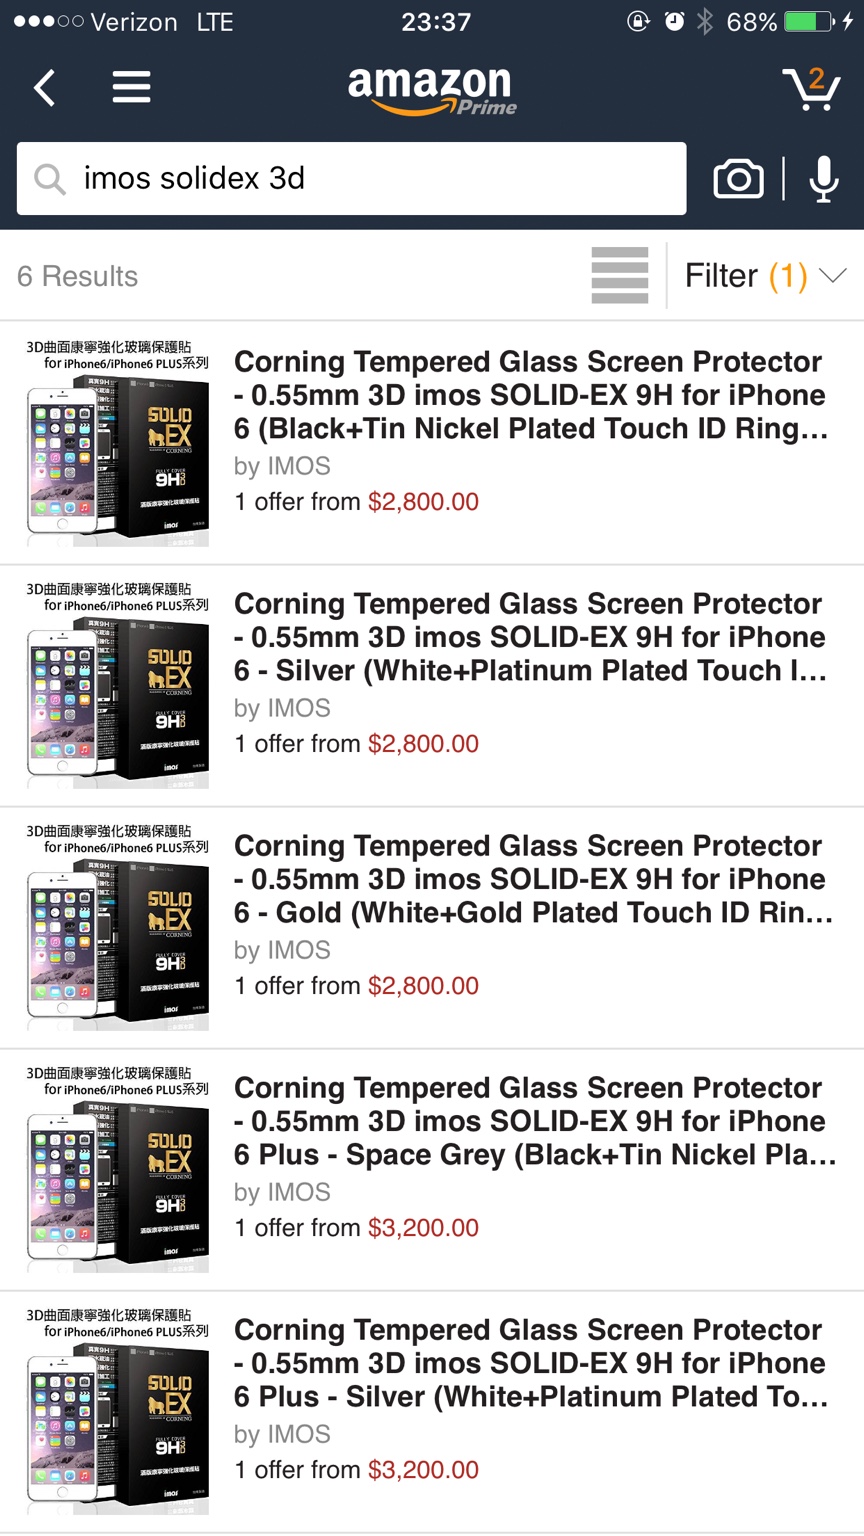This screenshot has height=1536, width=864.
Task: Tap the Gold protector's product thumbnail
Action: tap(118, 927)
